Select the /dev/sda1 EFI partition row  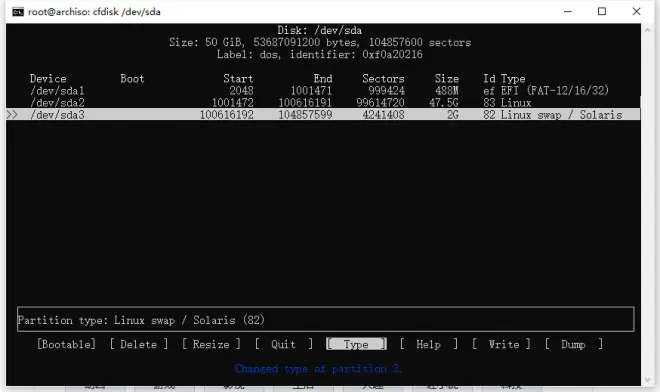pos(323,91)
